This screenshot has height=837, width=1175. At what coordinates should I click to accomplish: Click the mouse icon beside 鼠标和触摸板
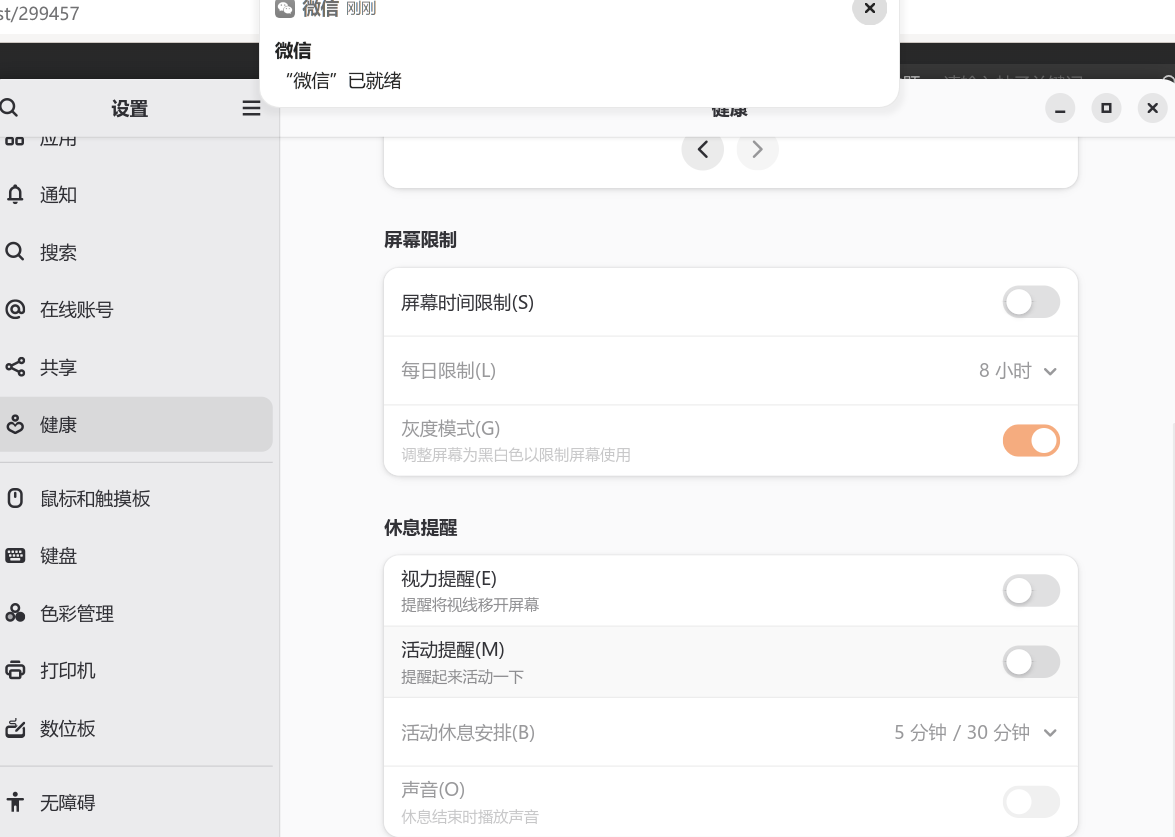click(x=15, y=498)
